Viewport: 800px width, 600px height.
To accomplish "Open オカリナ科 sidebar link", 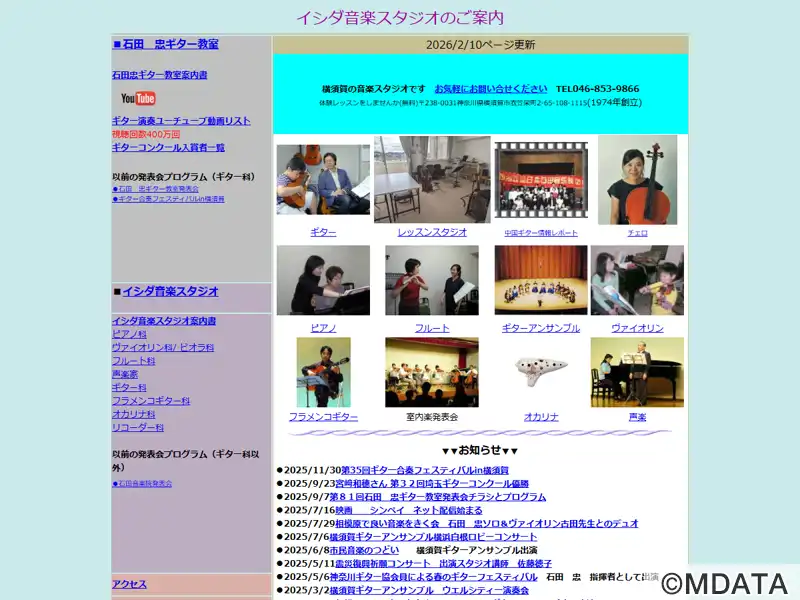I will point(134,414).
